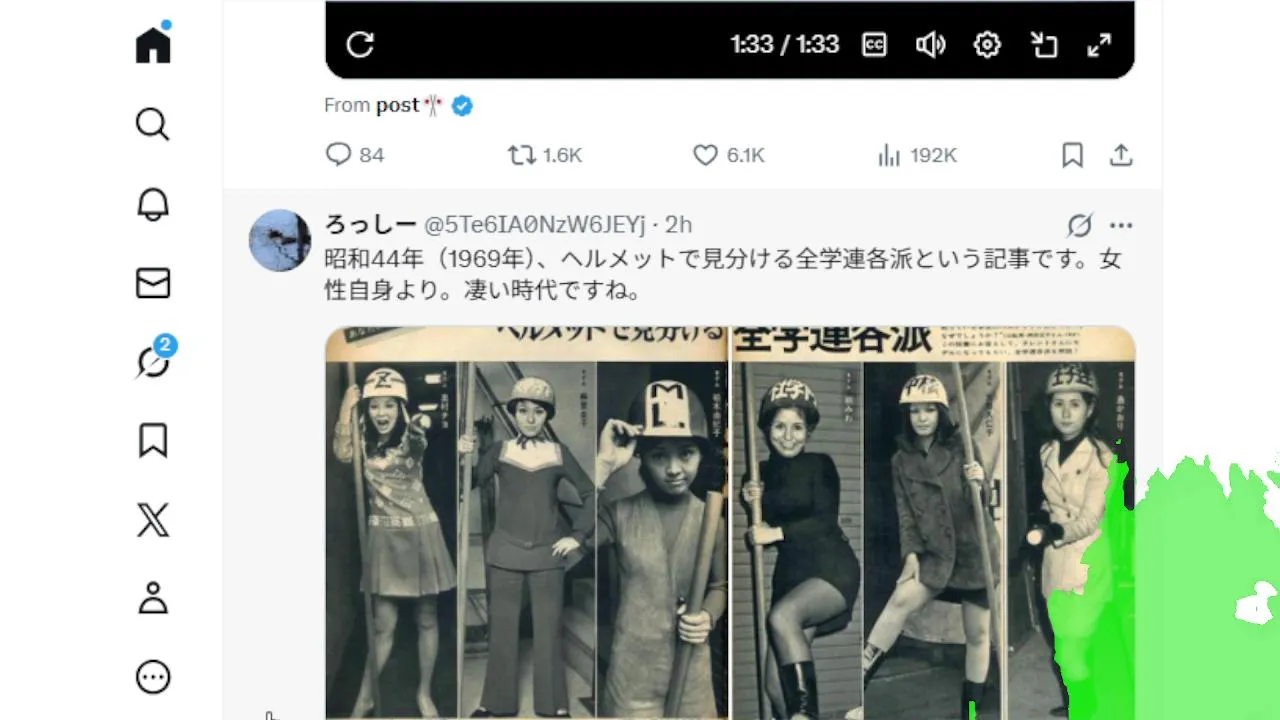Open the Notifications bell

(153, 204)
